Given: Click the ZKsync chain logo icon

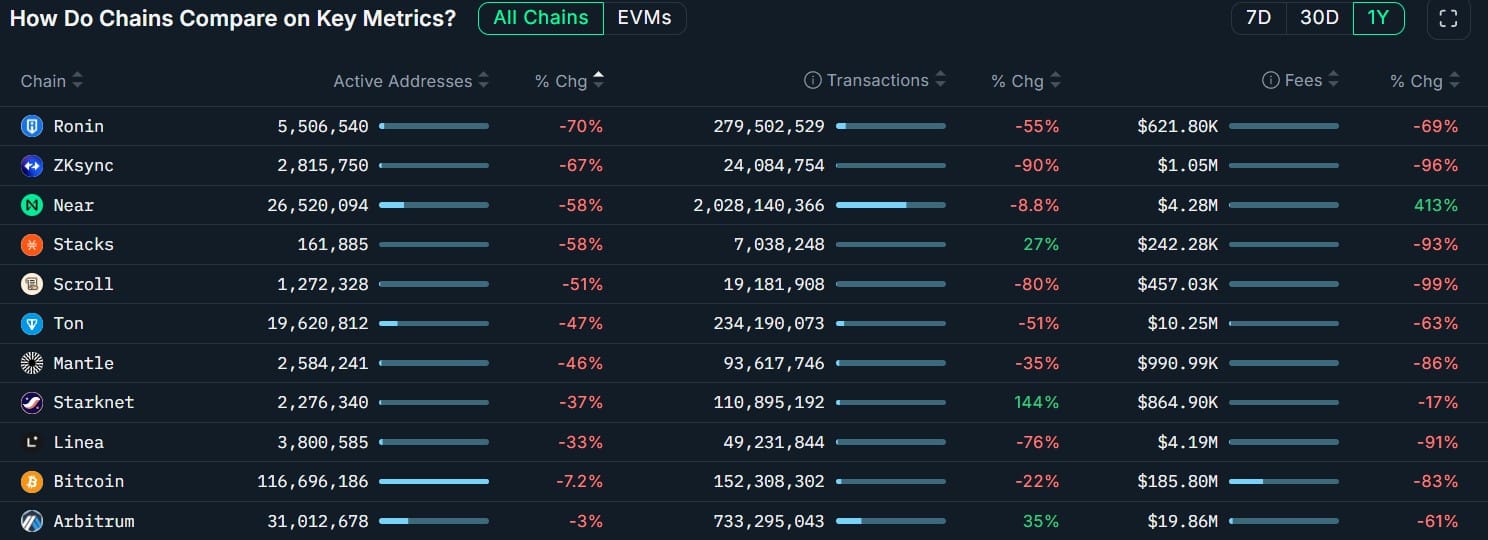Looking at the screenshot, I should click(x=32, y=166).
